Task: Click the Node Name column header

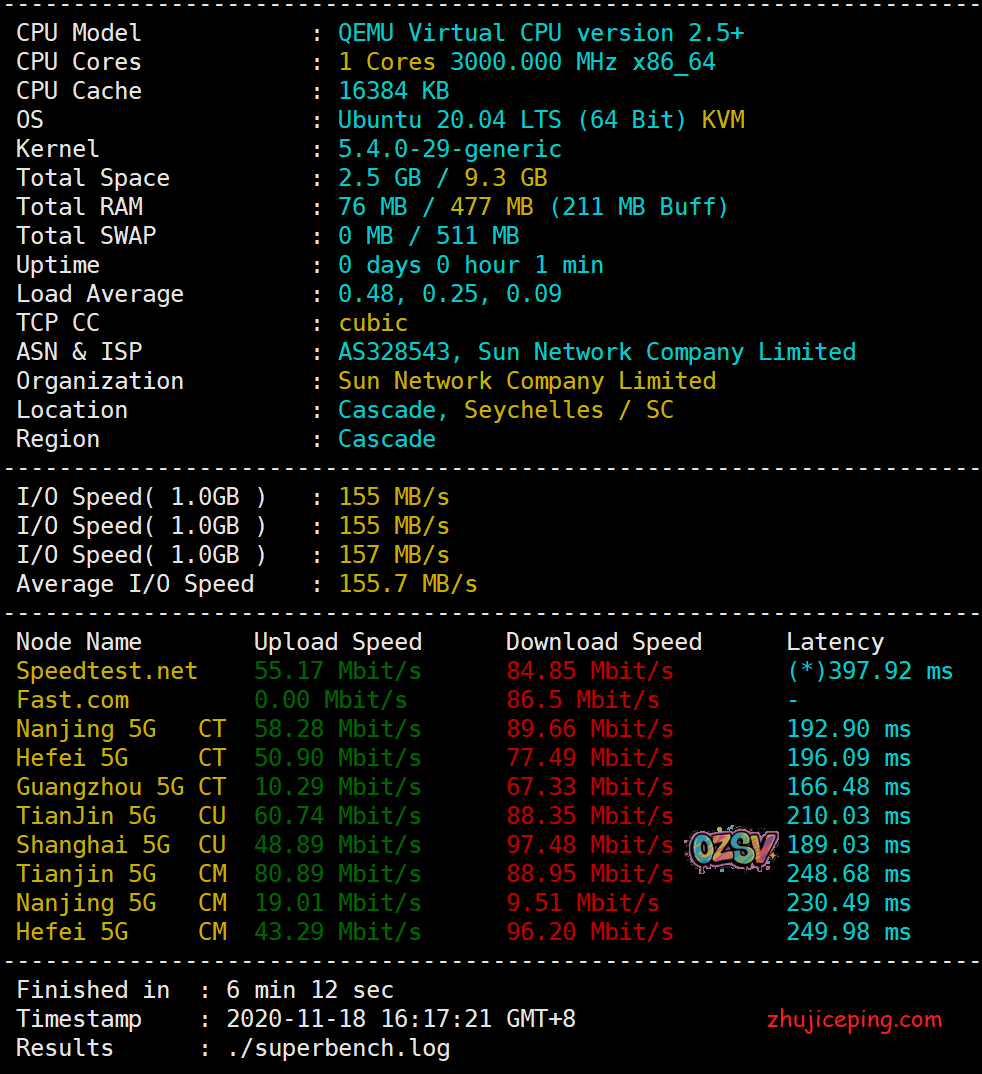Action: pos(79,642)
